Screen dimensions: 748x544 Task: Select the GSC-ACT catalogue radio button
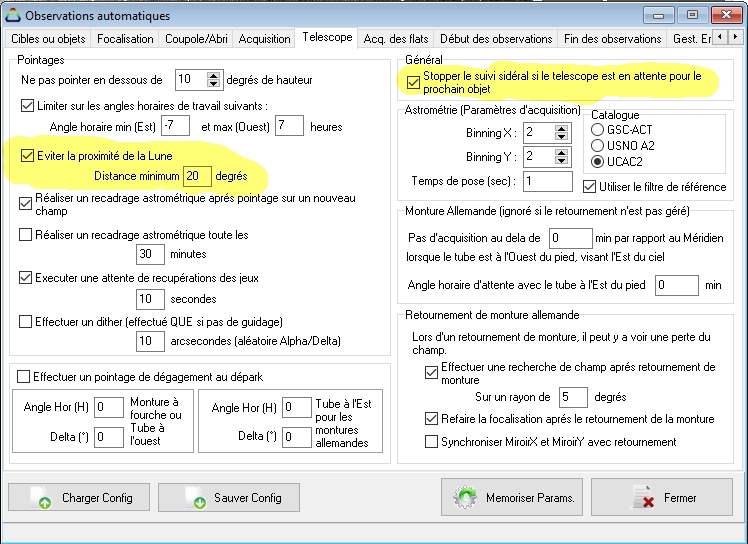598,129
